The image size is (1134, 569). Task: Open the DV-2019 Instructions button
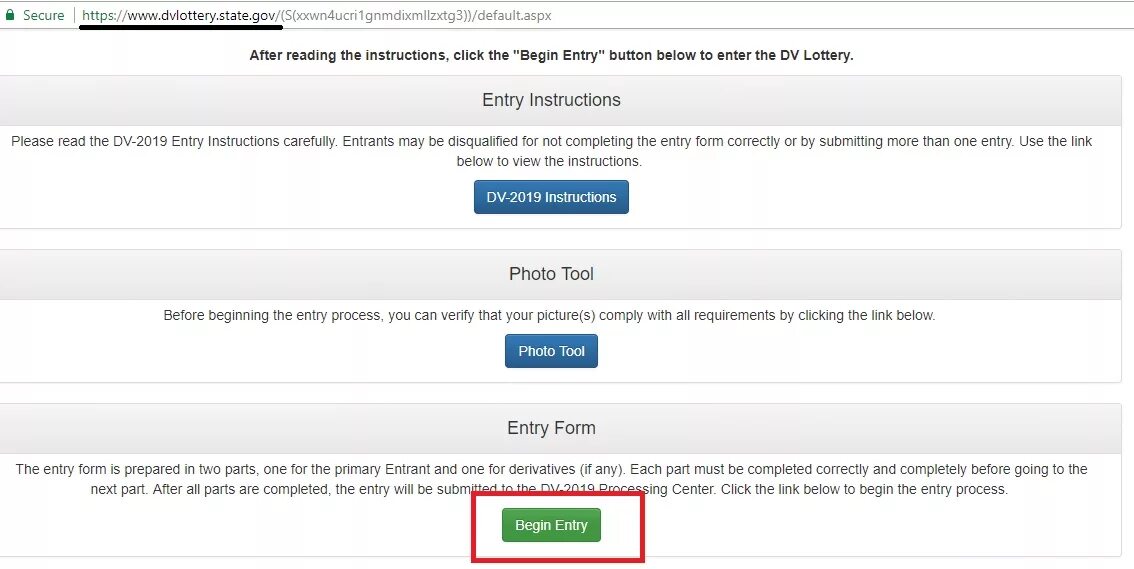551,197
